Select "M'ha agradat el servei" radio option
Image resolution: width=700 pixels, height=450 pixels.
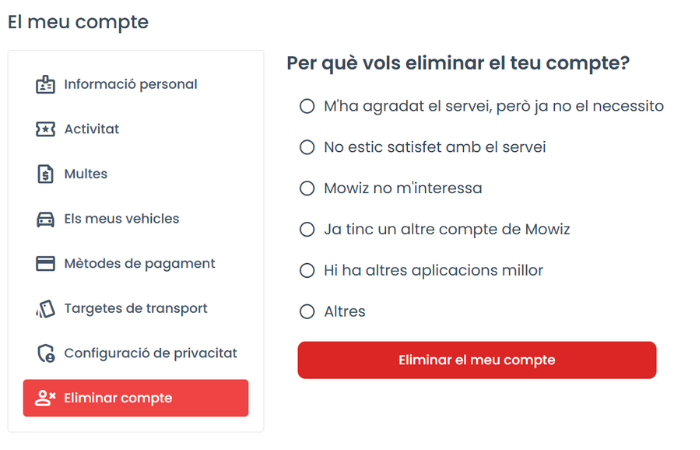pos(307,106)
